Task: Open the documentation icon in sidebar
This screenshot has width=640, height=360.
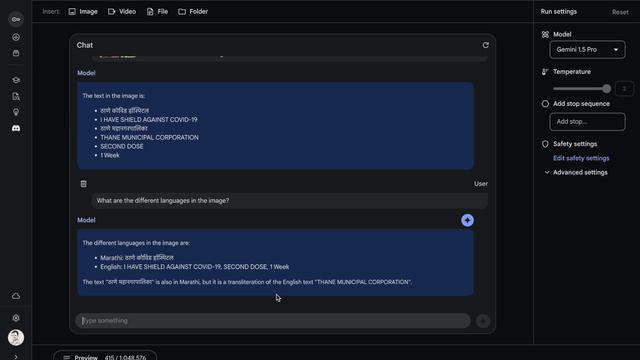Action: [16, 96]
